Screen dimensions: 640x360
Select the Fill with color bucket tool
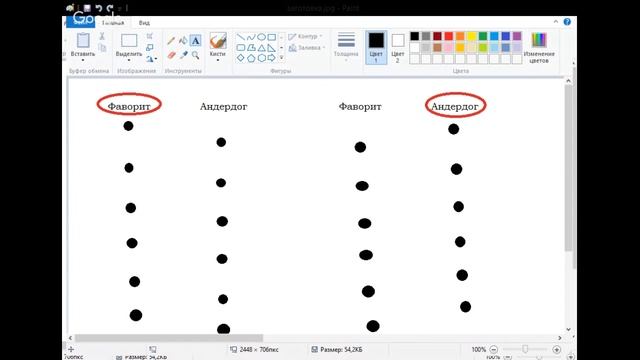tap(183, 40)
